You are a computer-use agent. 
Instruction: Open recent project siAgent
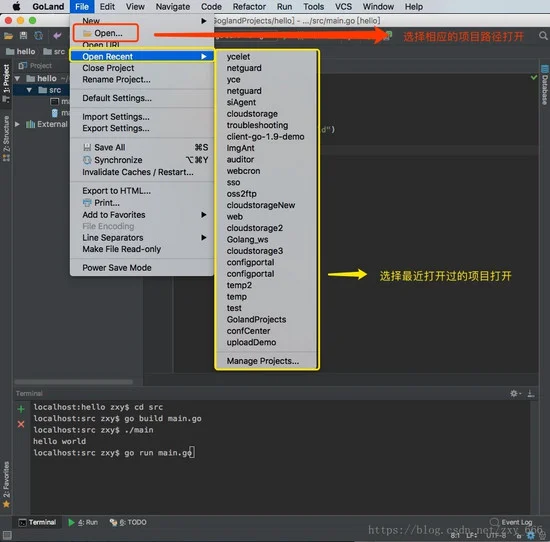[x=267, y=102]
